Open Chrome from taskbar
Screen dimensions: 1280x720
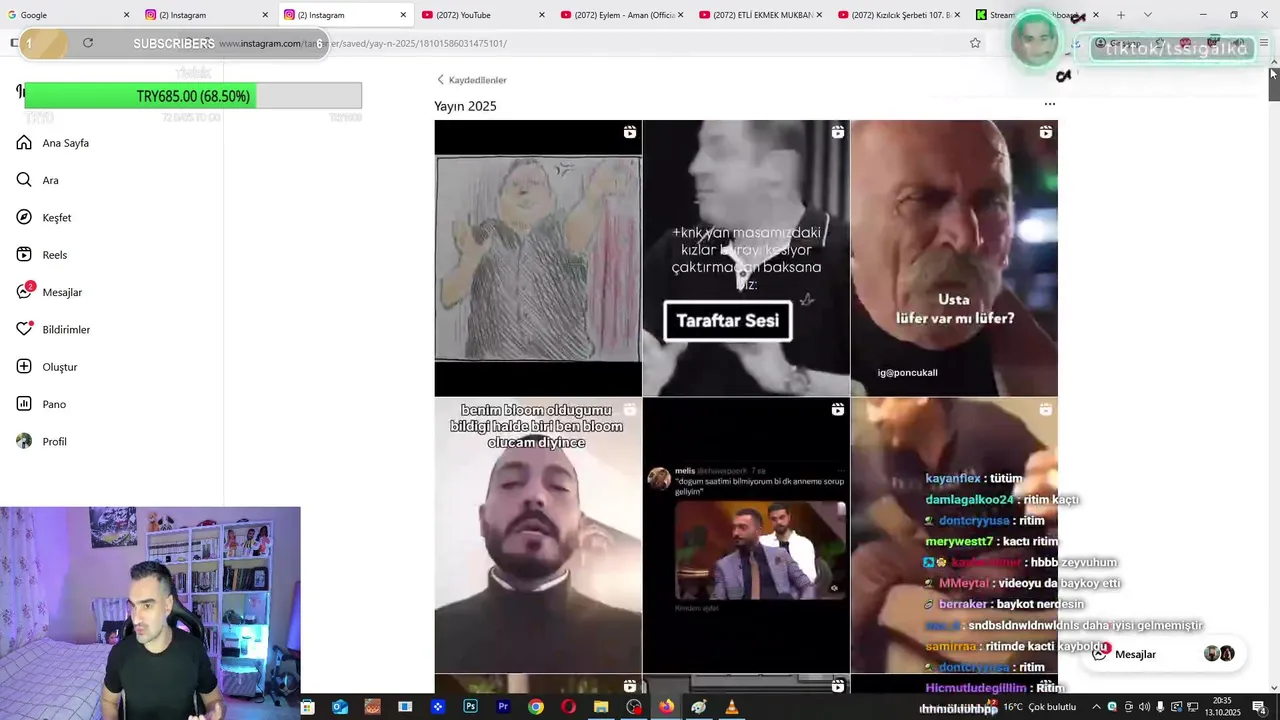(x=536, y=707)
